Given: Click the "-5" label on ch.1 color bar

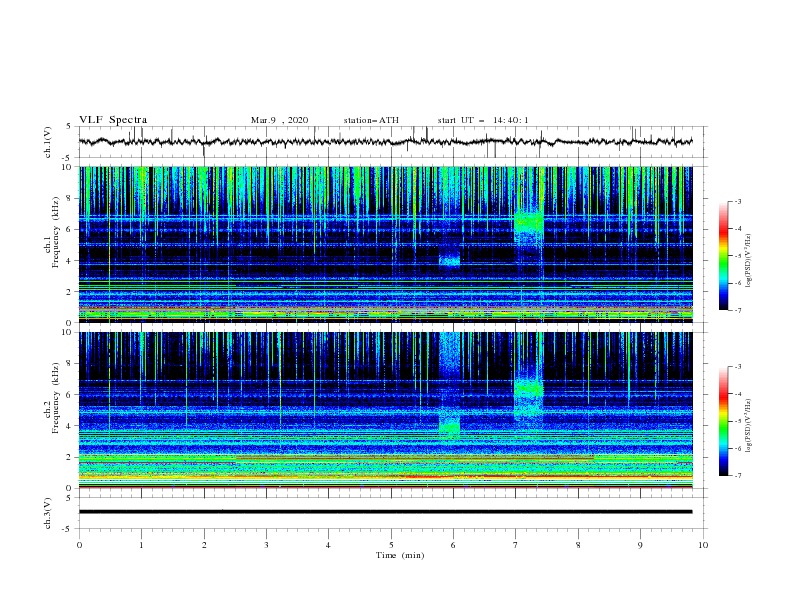Looking at the screenshot, I should (737, 256).
